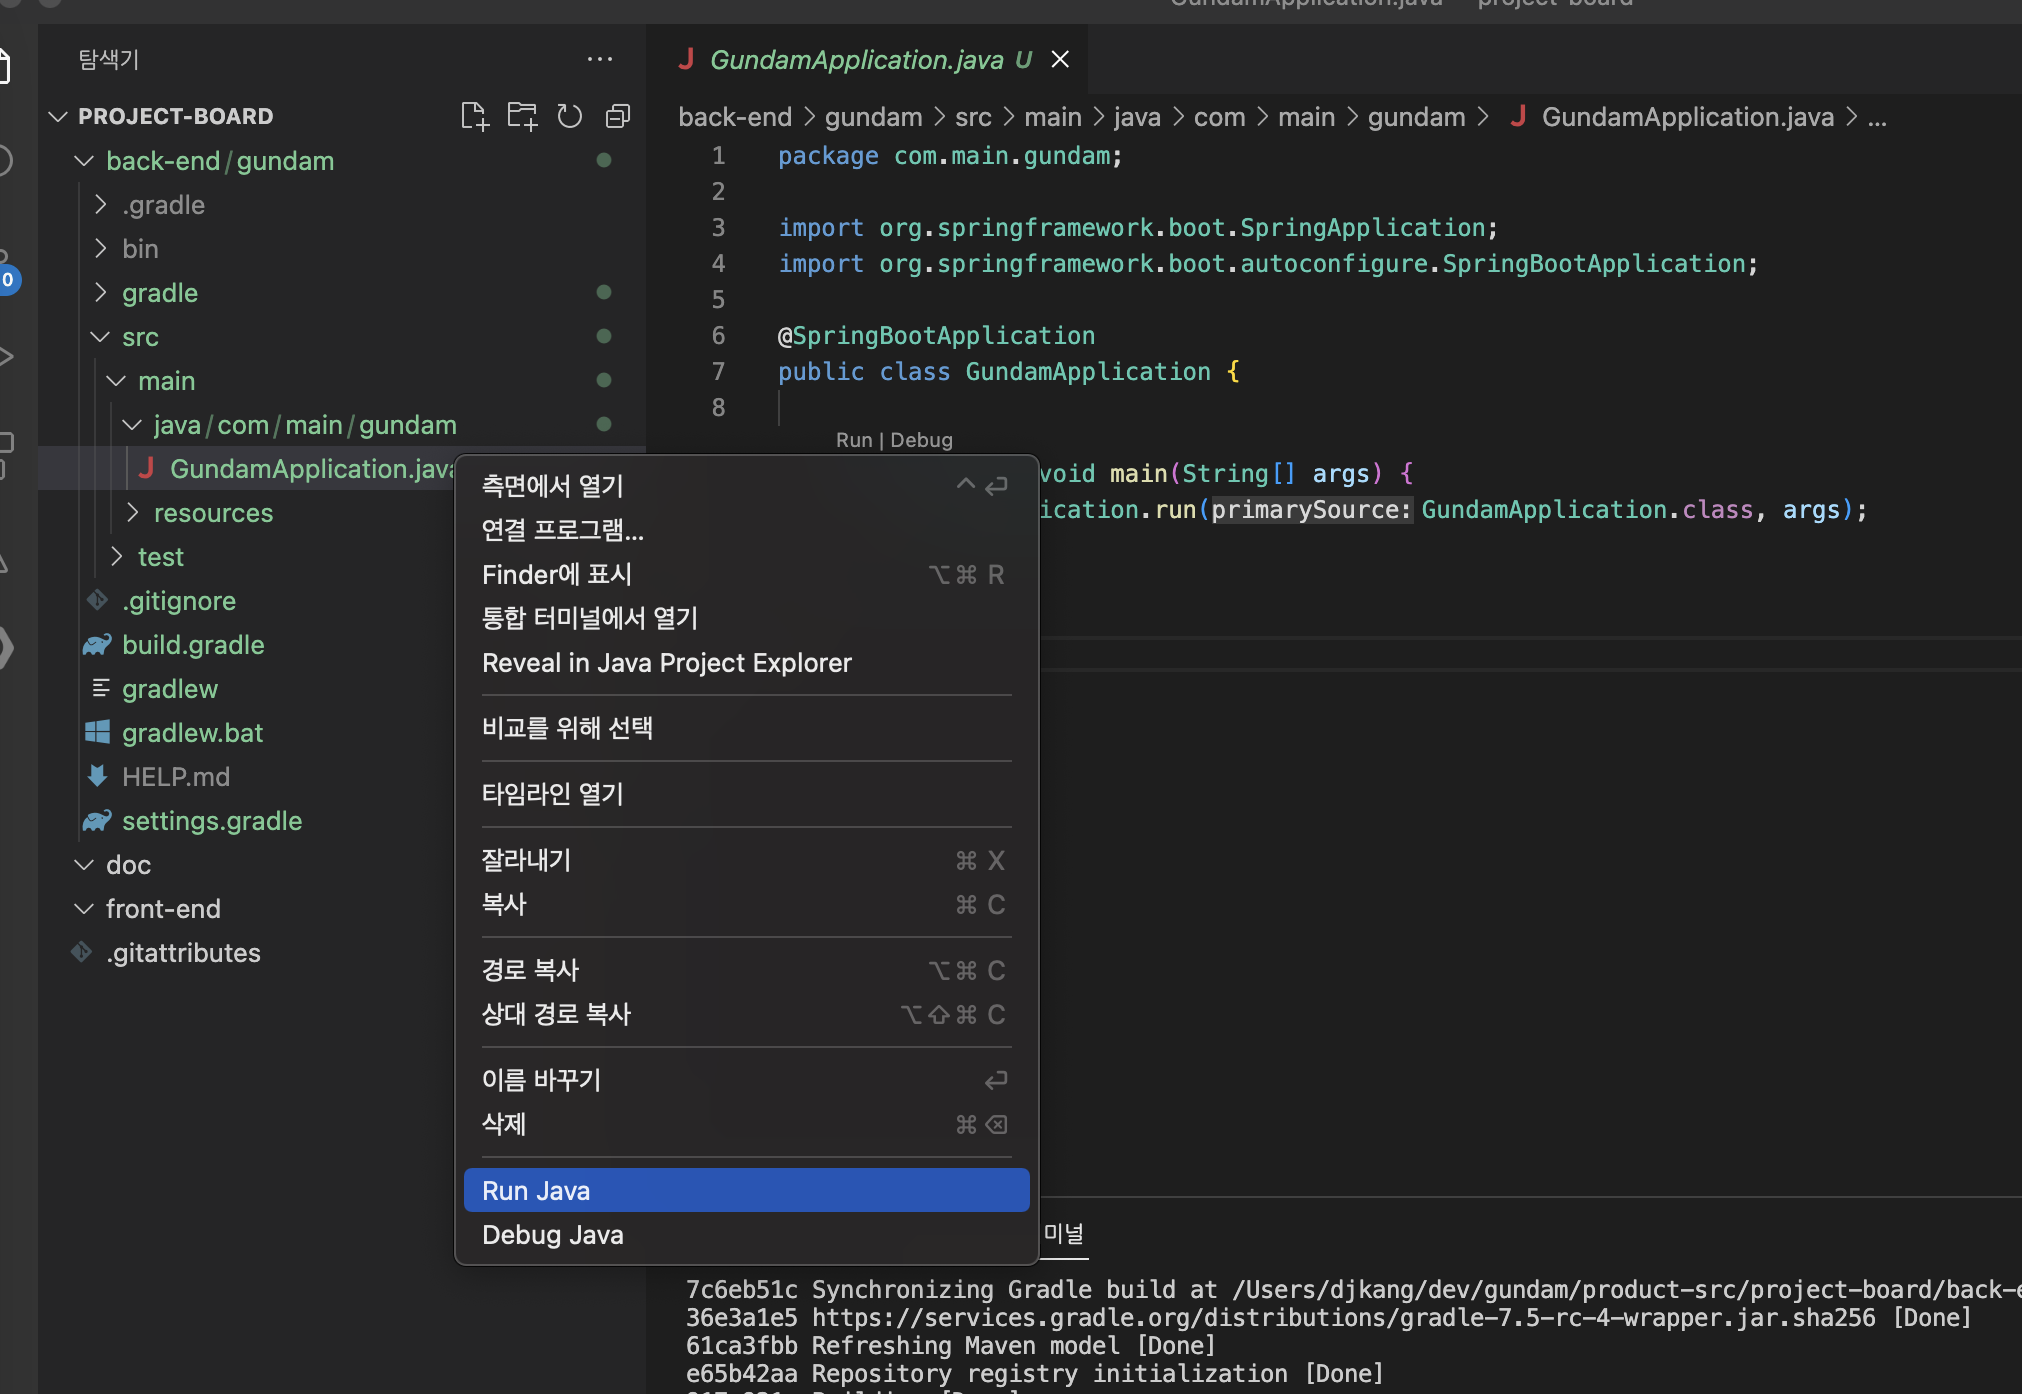Collapse the src folder
The image size is (2022, 1394).
(x=140, y=337)
